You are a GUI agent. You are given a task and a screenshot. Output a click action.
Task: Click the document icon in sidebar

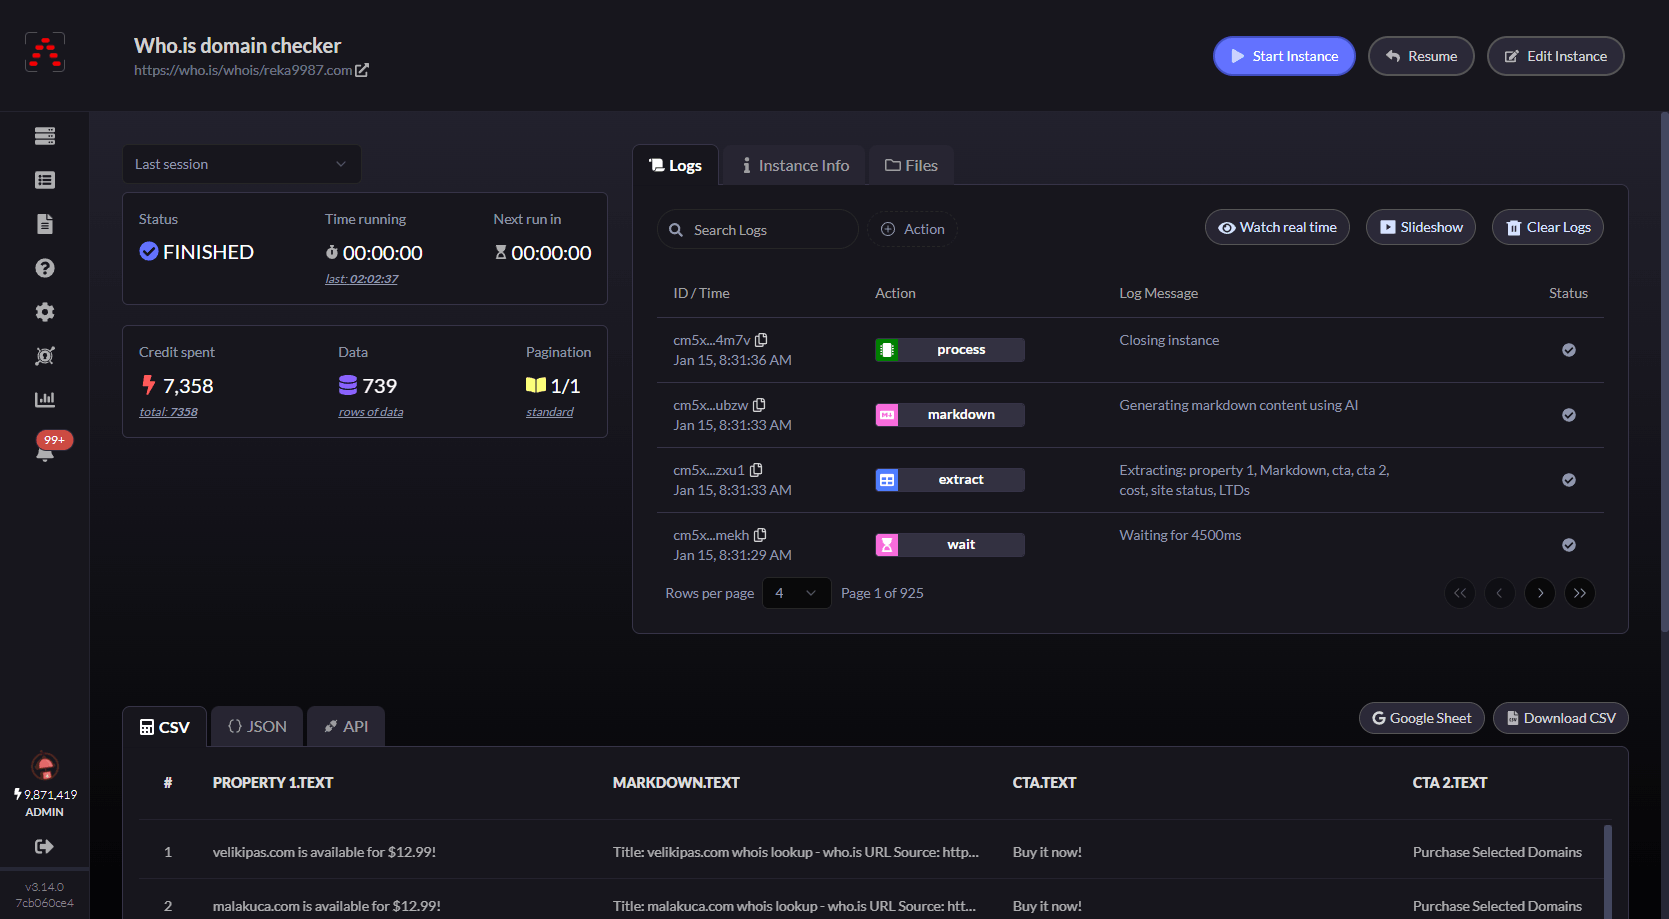tap(45, 224)
